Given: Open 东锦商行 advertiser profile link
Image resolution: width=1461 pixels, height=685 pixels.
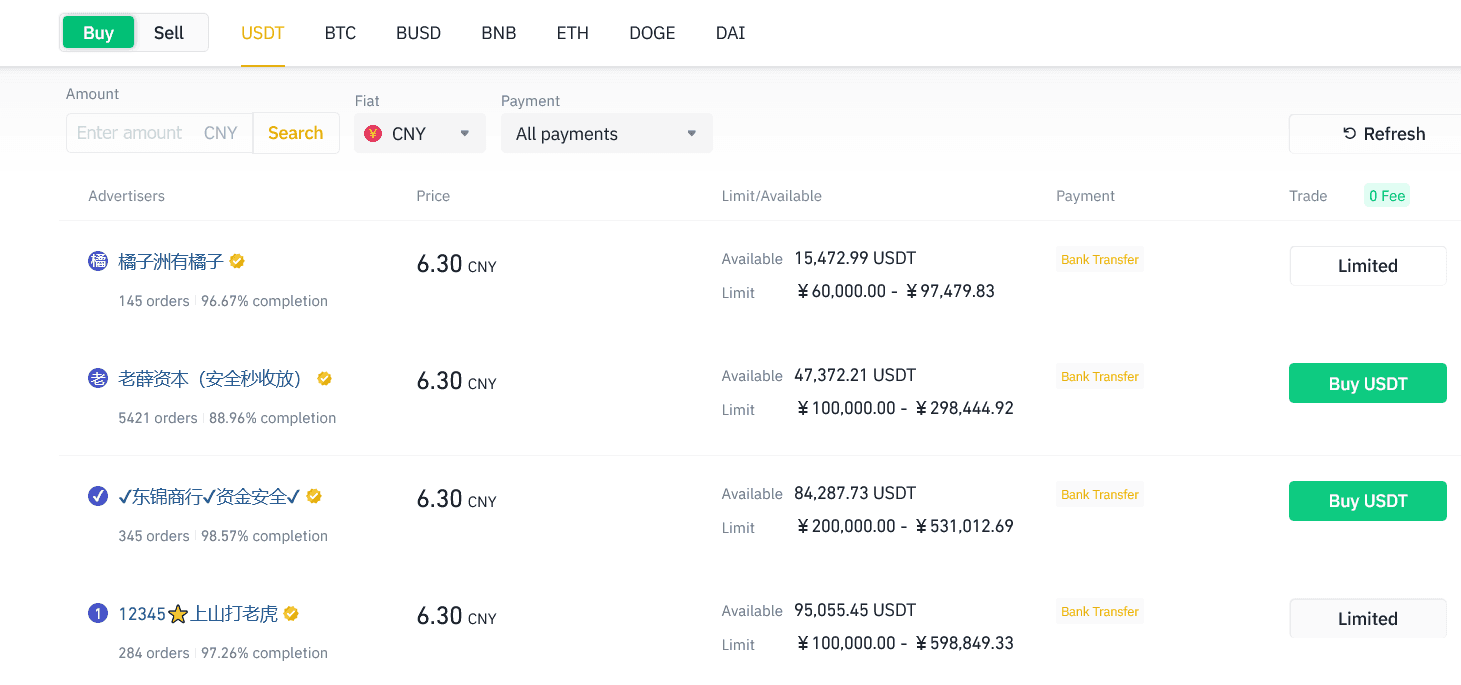Looking at the screenshot, I should click(208, 497).
